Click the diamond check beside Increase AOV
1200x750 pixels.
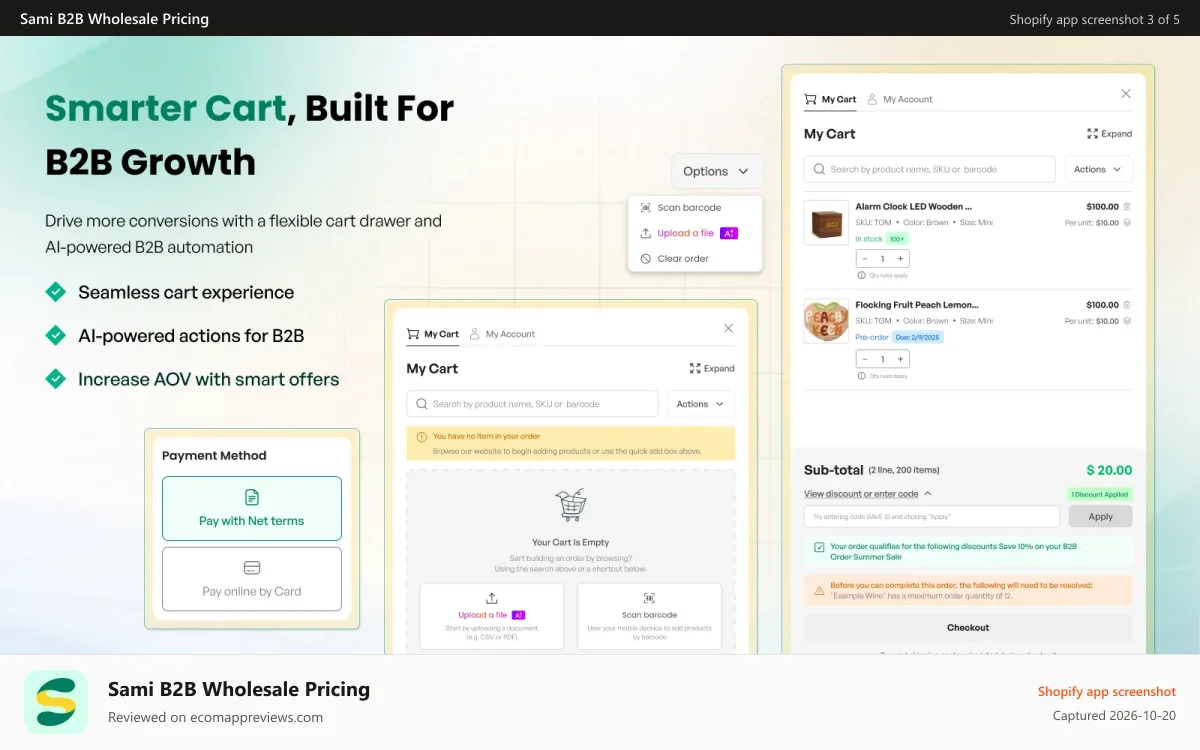tap(56, 379)
